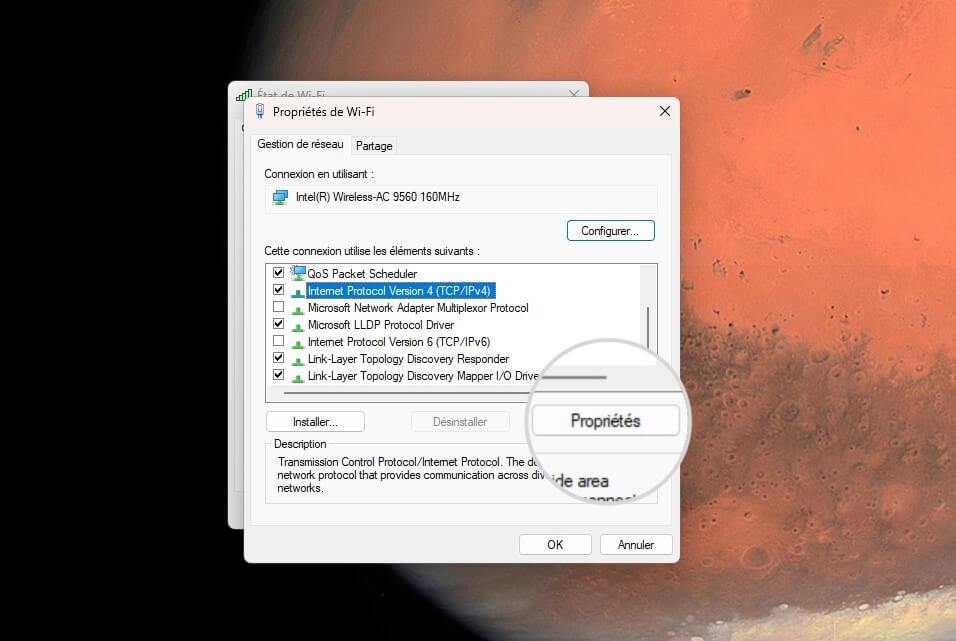The height and width of the screenshot is (641, 956).
Task: Cancel with the Annuler button
Action: 636,545
